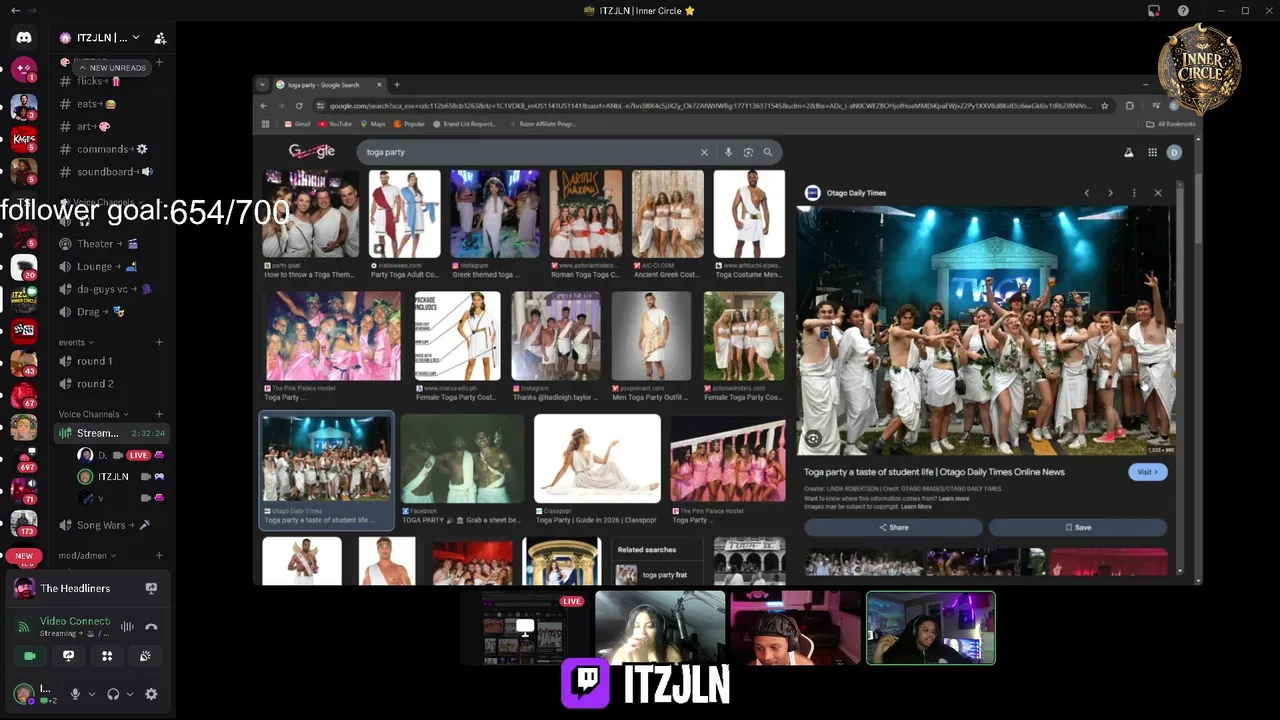
Task: Collapse the Voice Channels category above Stream
Action: click(x=94, y=414)
